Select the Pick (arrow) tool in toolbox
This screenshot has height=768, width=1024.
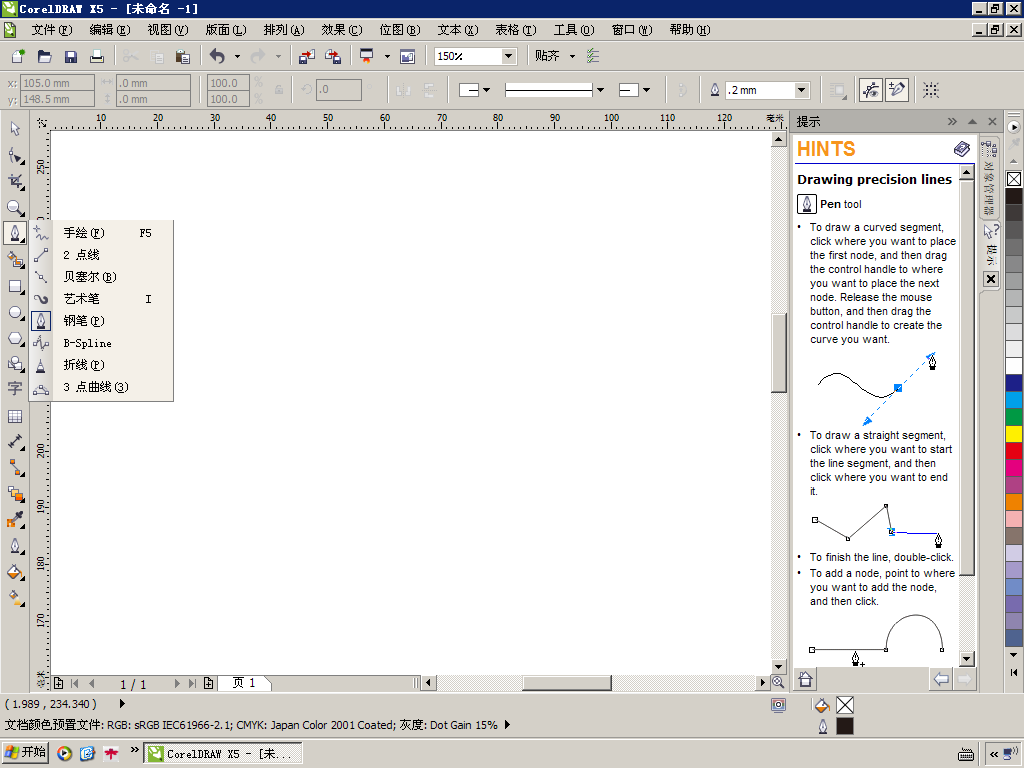point(15,129)
